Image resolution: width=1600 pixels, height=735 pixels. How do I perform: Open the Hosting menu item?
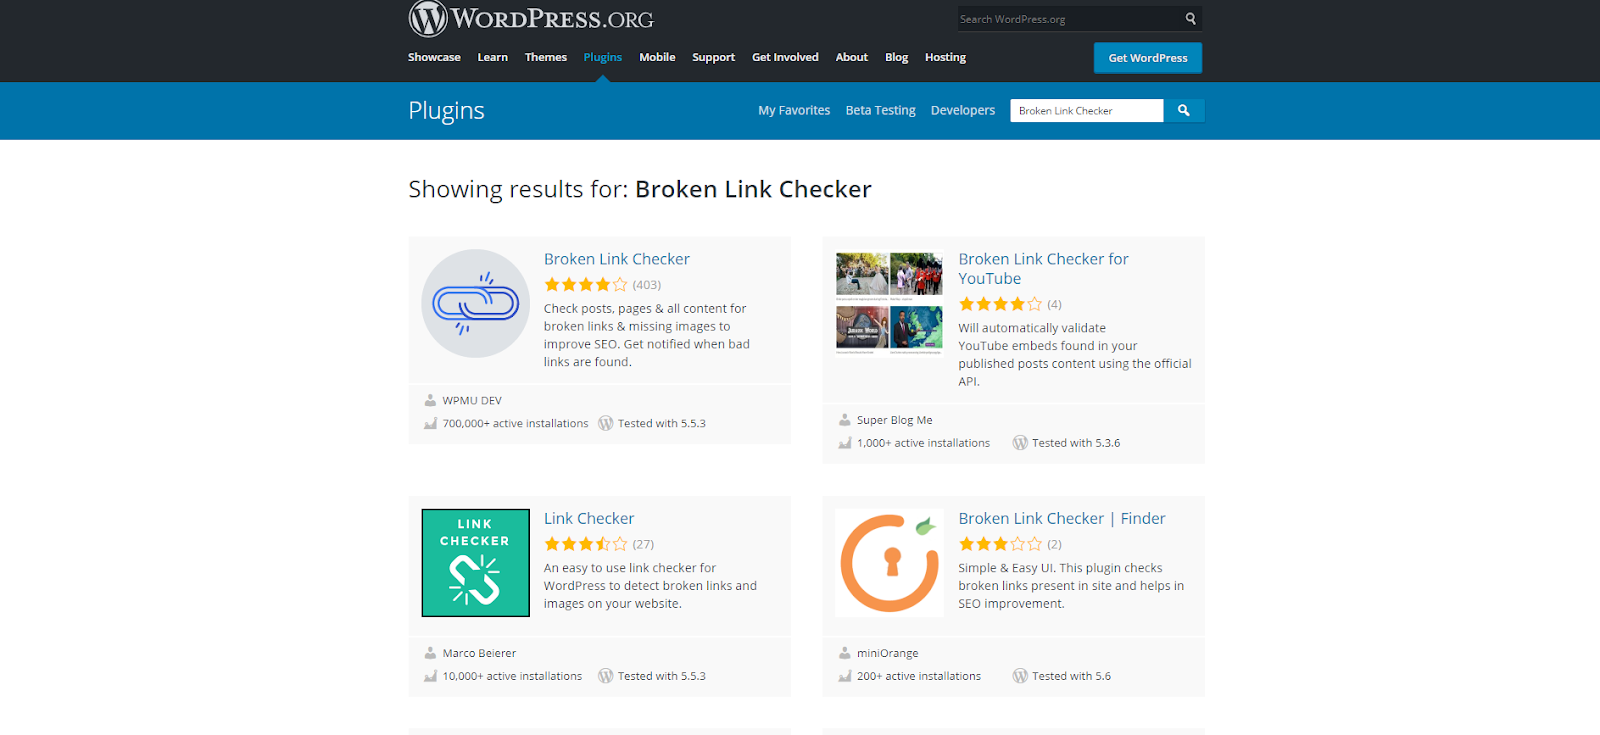click(x=945, y=57)
